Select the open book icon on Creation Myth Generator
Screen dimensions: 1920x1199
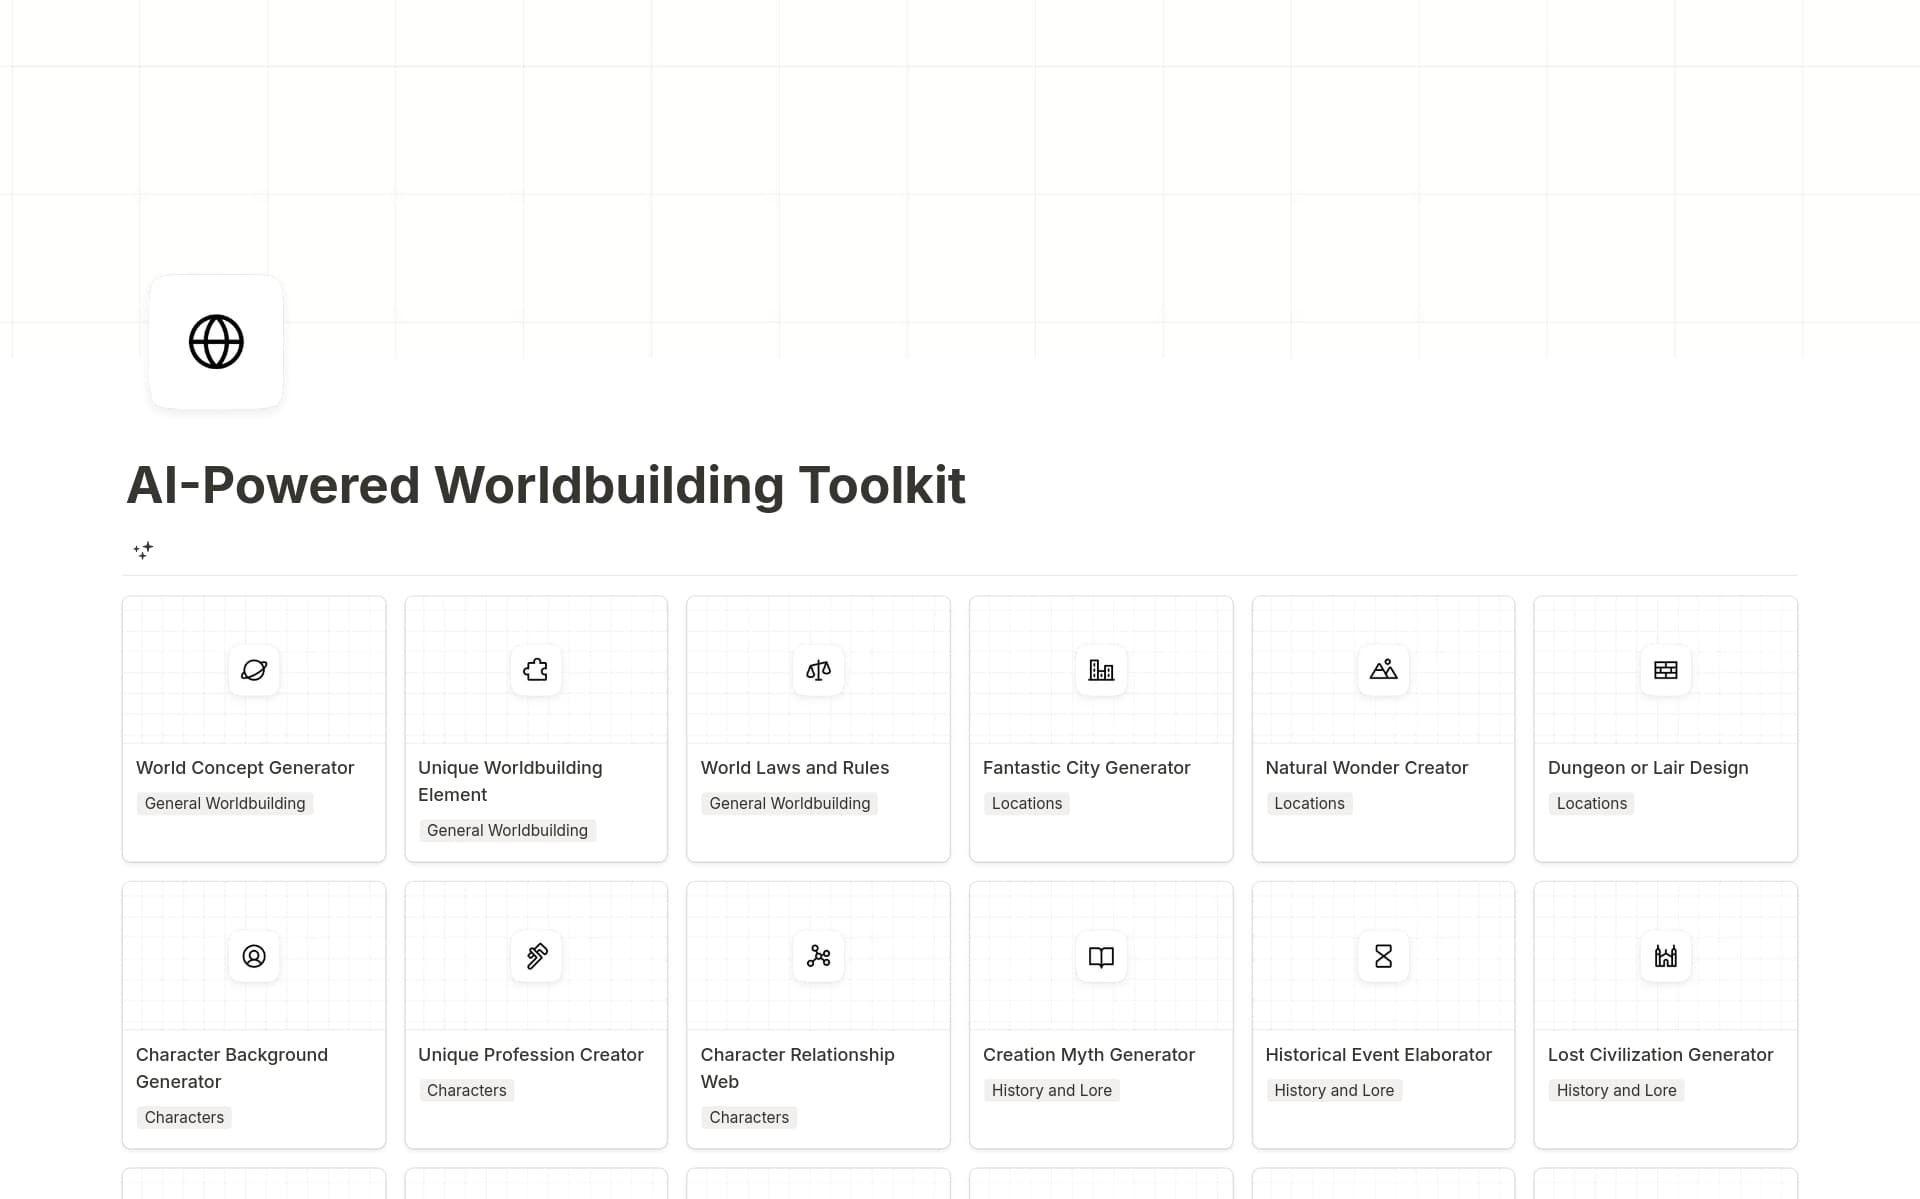click(x=1100, y=956)
